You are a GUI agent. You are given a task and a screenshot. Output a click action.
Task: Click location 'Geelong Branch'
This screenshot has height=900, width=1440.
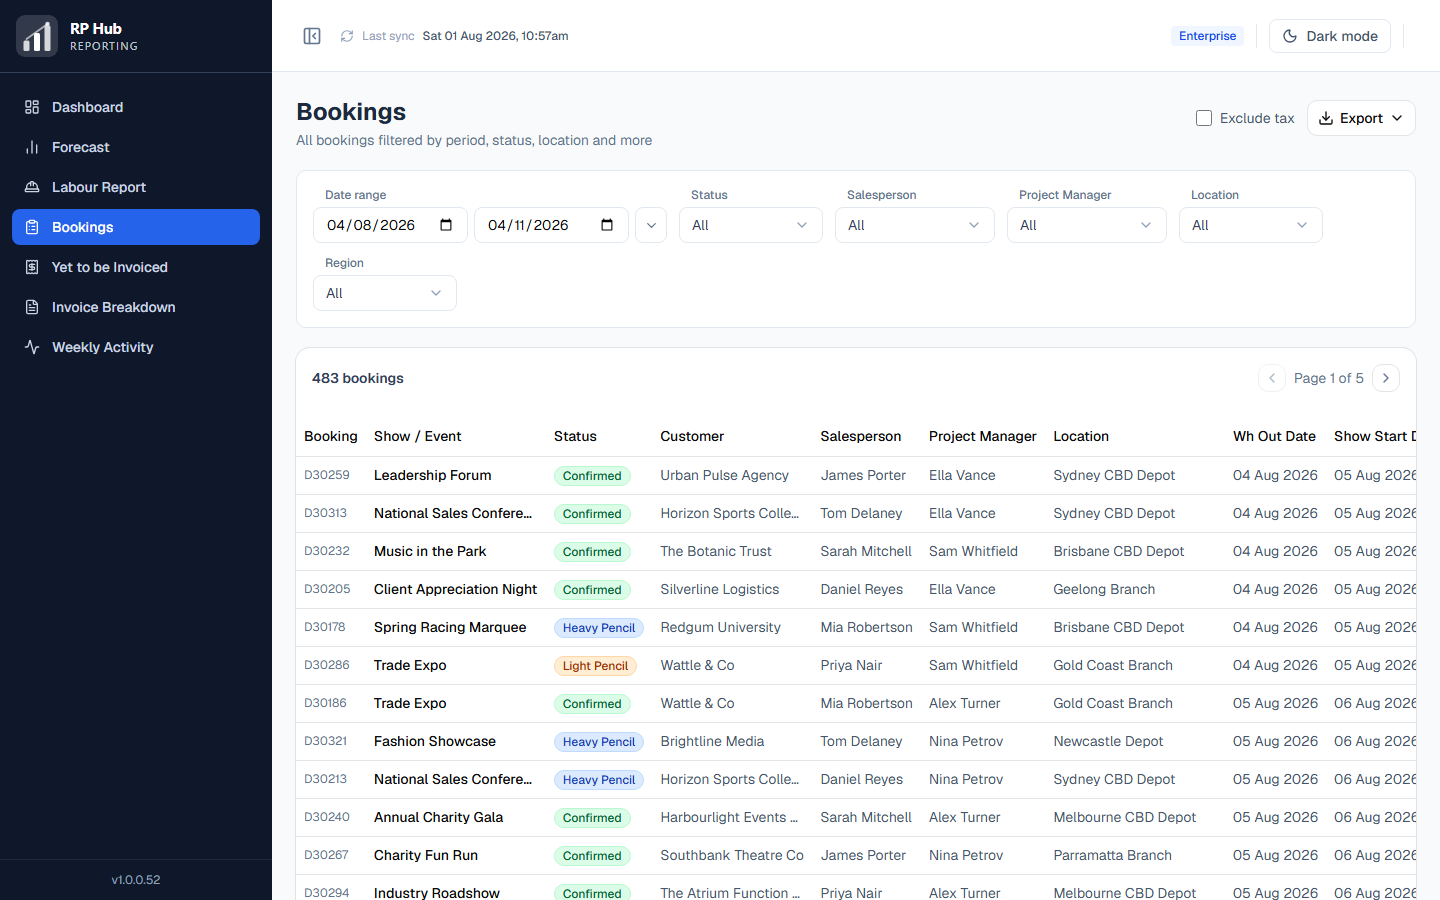click(x=1104, y=589)
